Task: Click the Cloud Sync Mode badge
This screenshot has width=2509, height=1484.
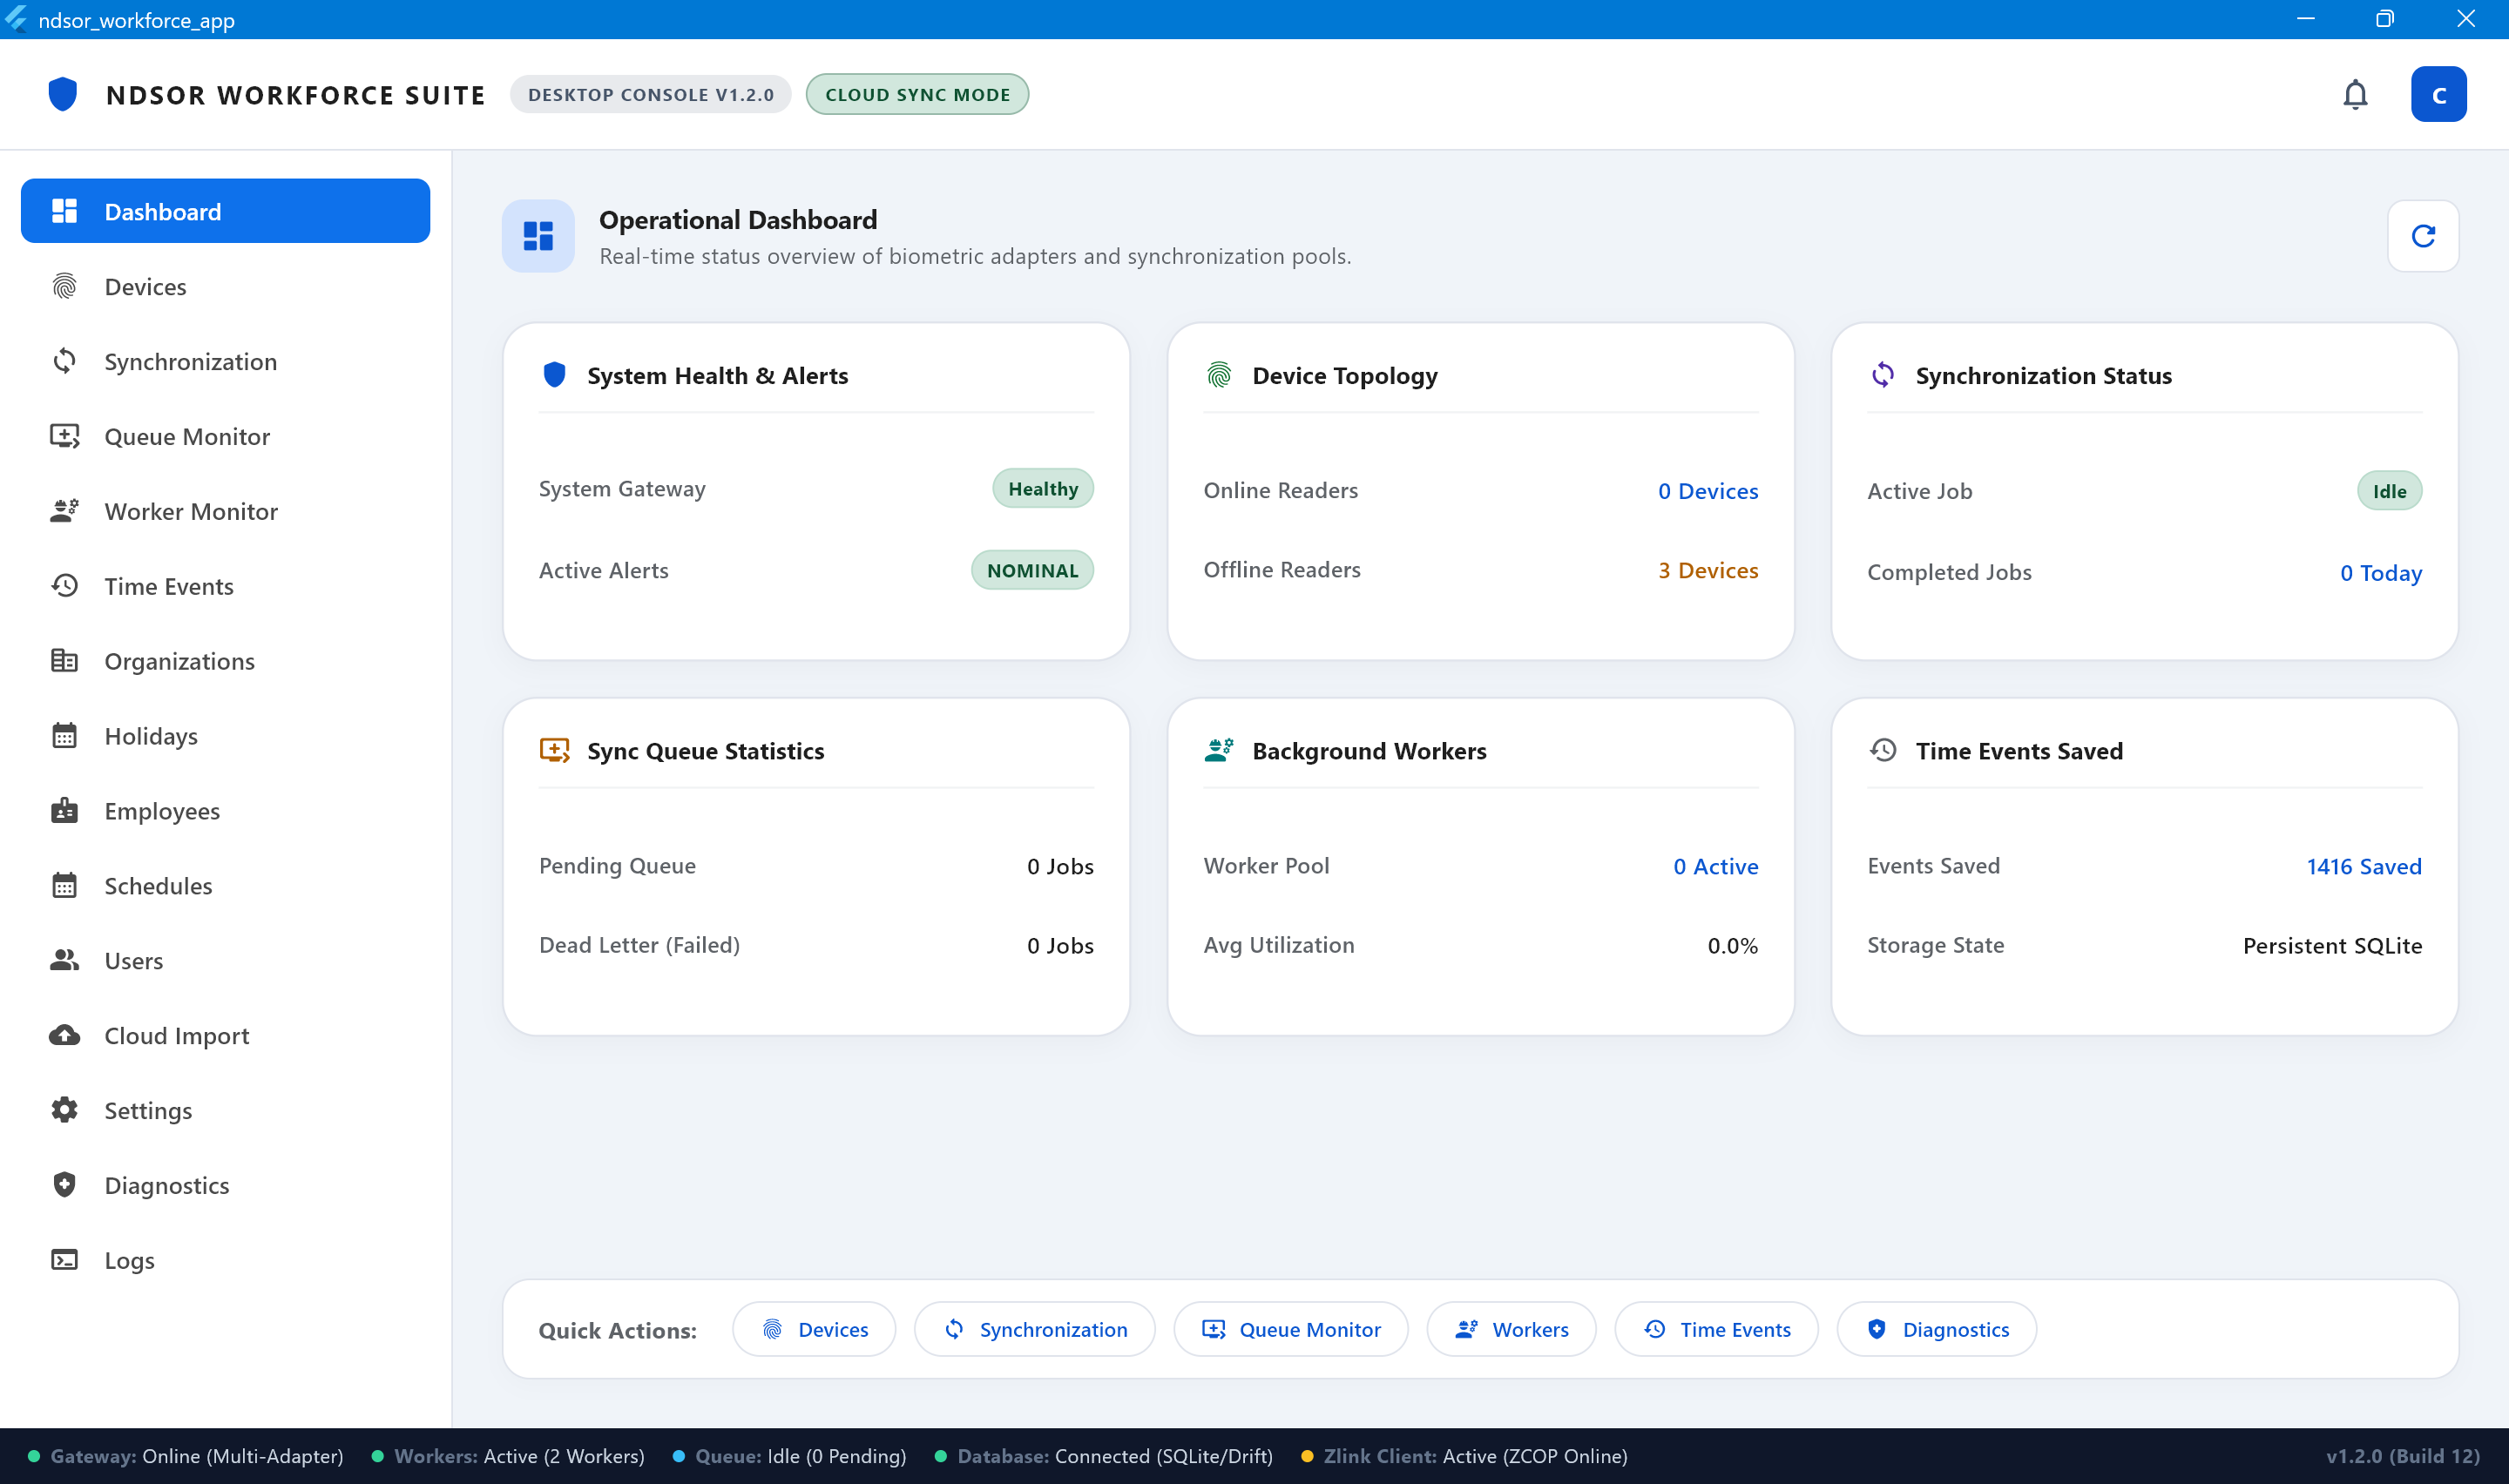Action: coord(917,94)
